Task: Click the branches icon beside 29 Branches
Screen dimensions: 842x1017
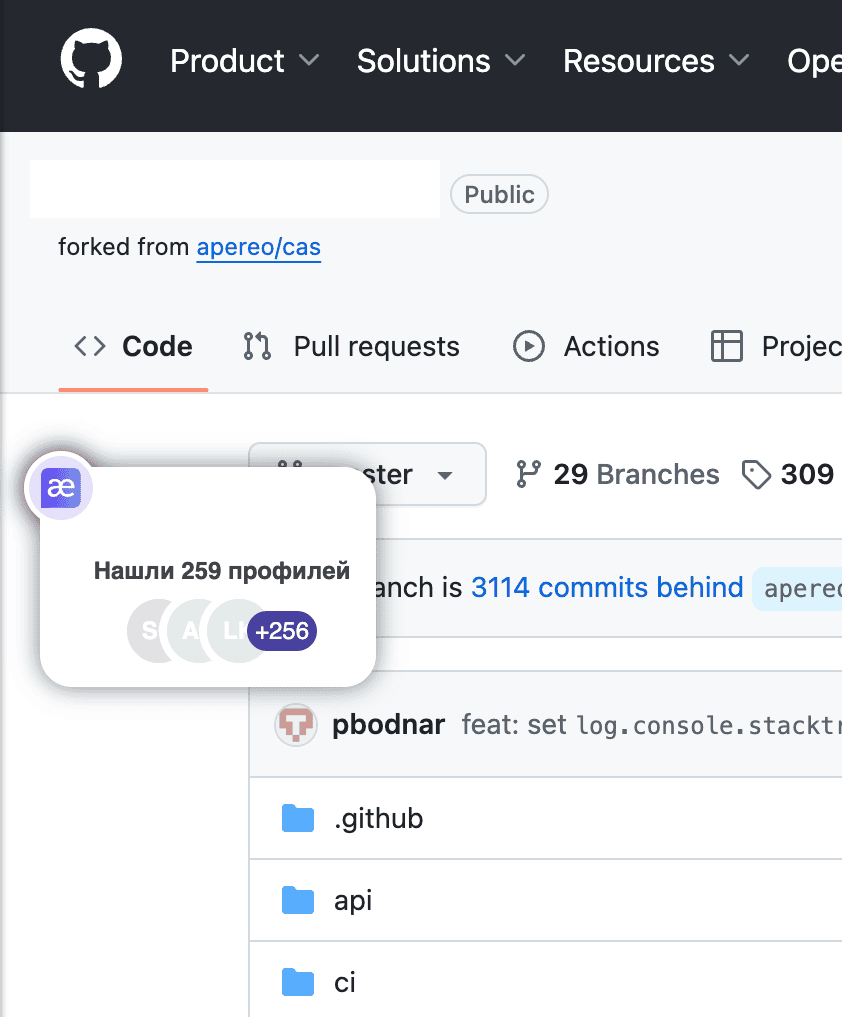Action: point(528,474)
